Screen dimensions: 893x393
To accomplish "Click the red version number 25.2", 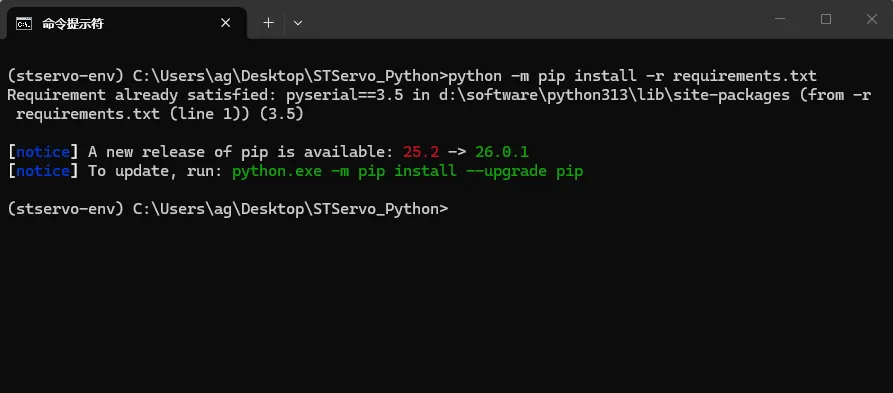I will [x=421, y=152].
